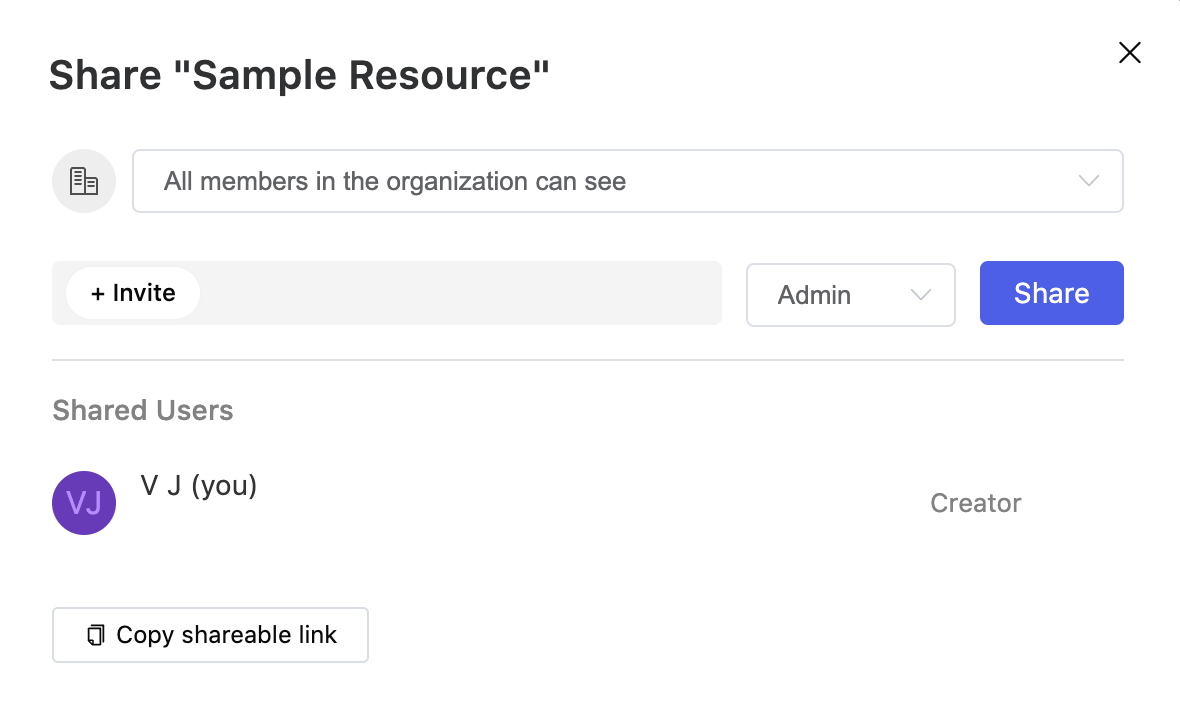Image resolution: width=1180 pixels, height=714 pixels.
Task: Close the Share dialog with the X
Action: 1130,53
